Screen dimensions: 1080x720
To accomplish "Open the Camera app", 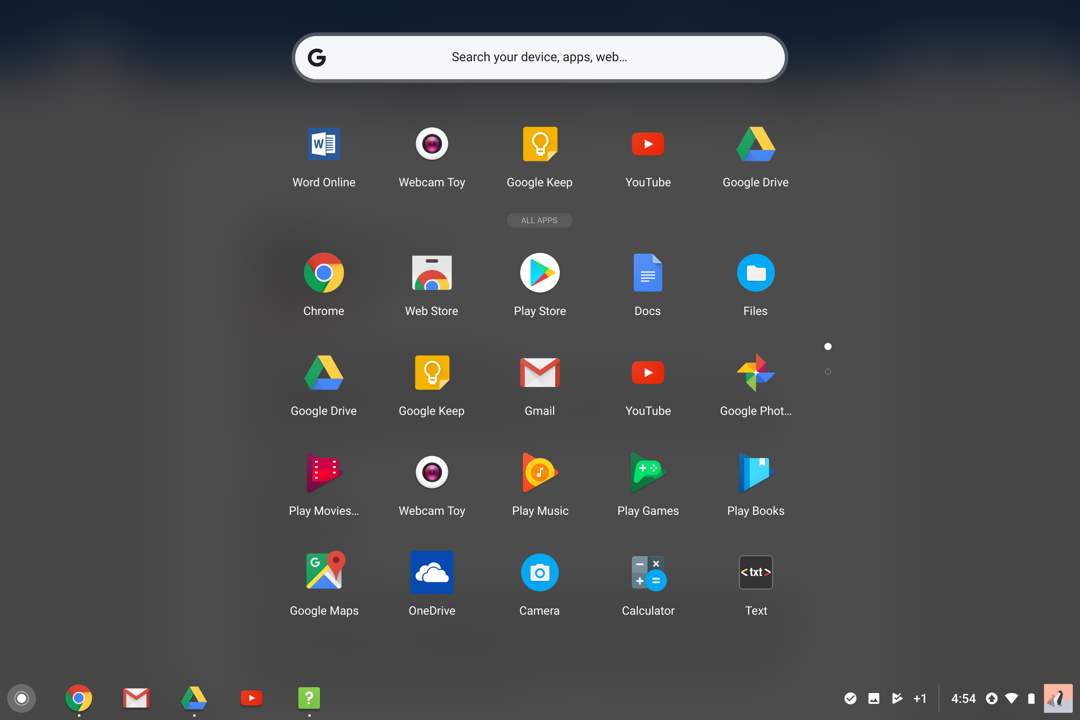I will click(540, 572).
